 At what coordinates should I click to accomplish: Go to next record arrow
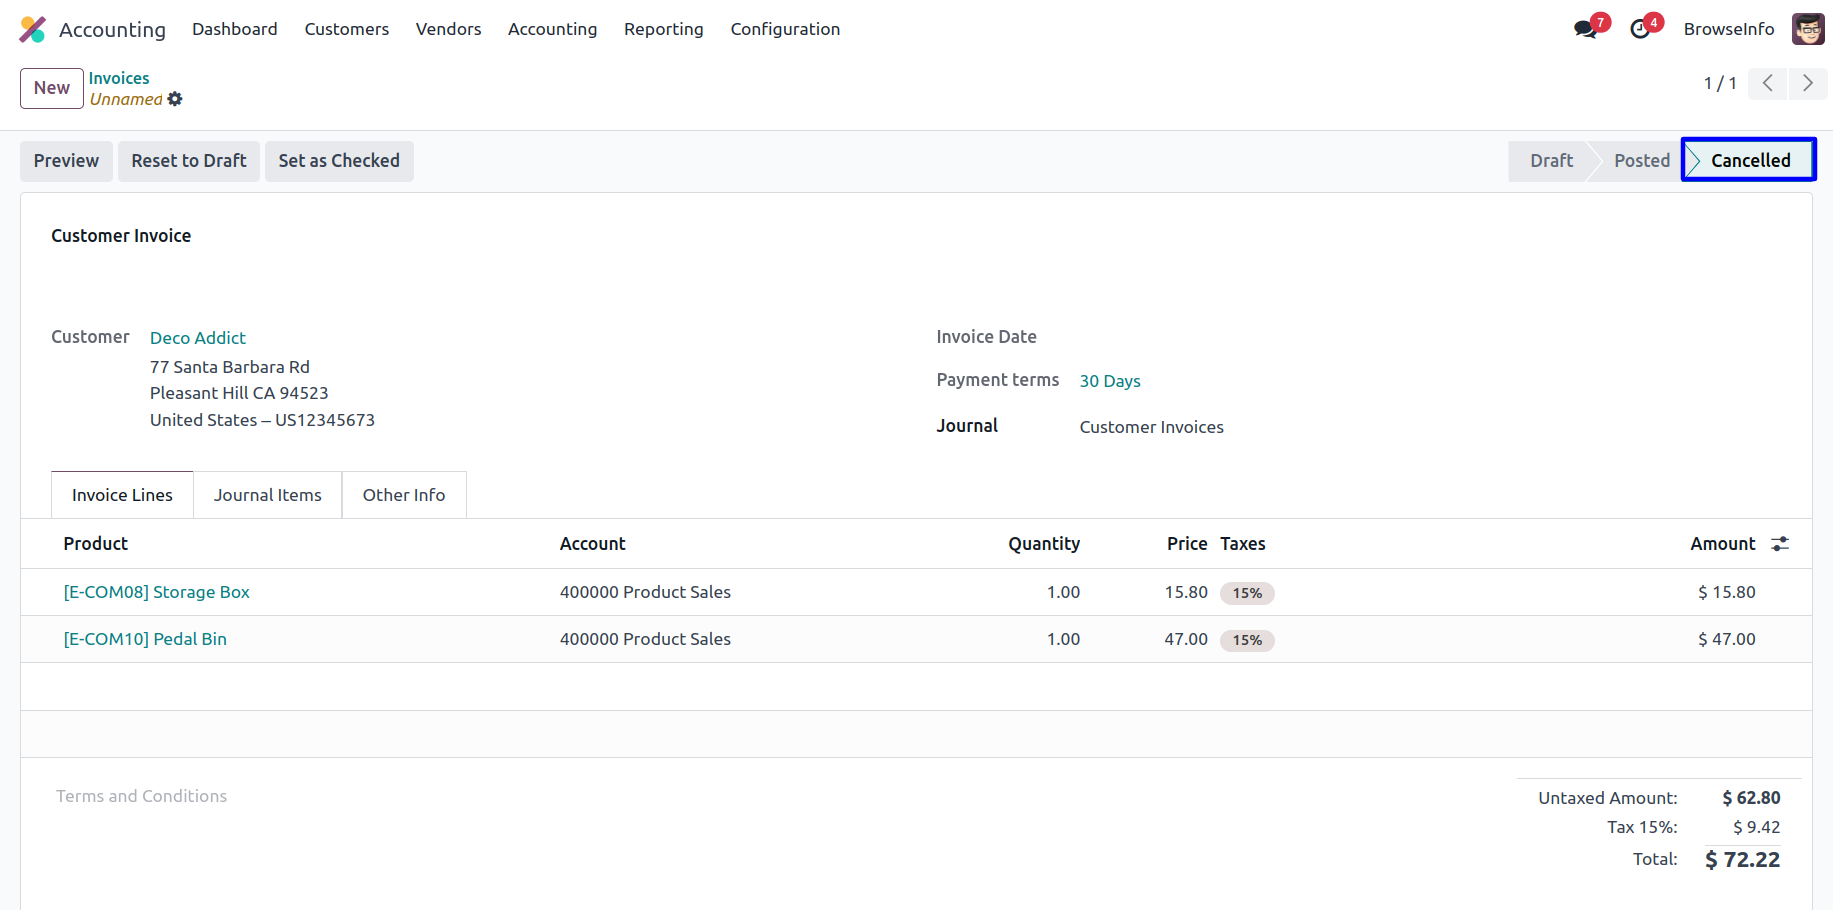1807,83
